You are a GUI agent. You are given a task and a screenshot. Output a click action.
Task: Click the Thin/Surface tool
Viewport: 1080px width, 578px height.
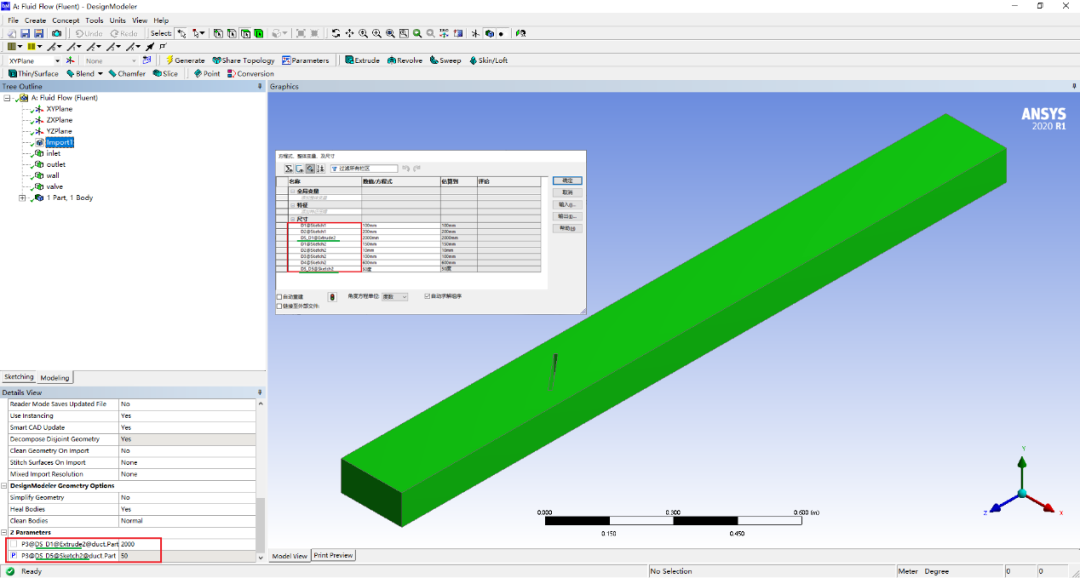[34, 74]
